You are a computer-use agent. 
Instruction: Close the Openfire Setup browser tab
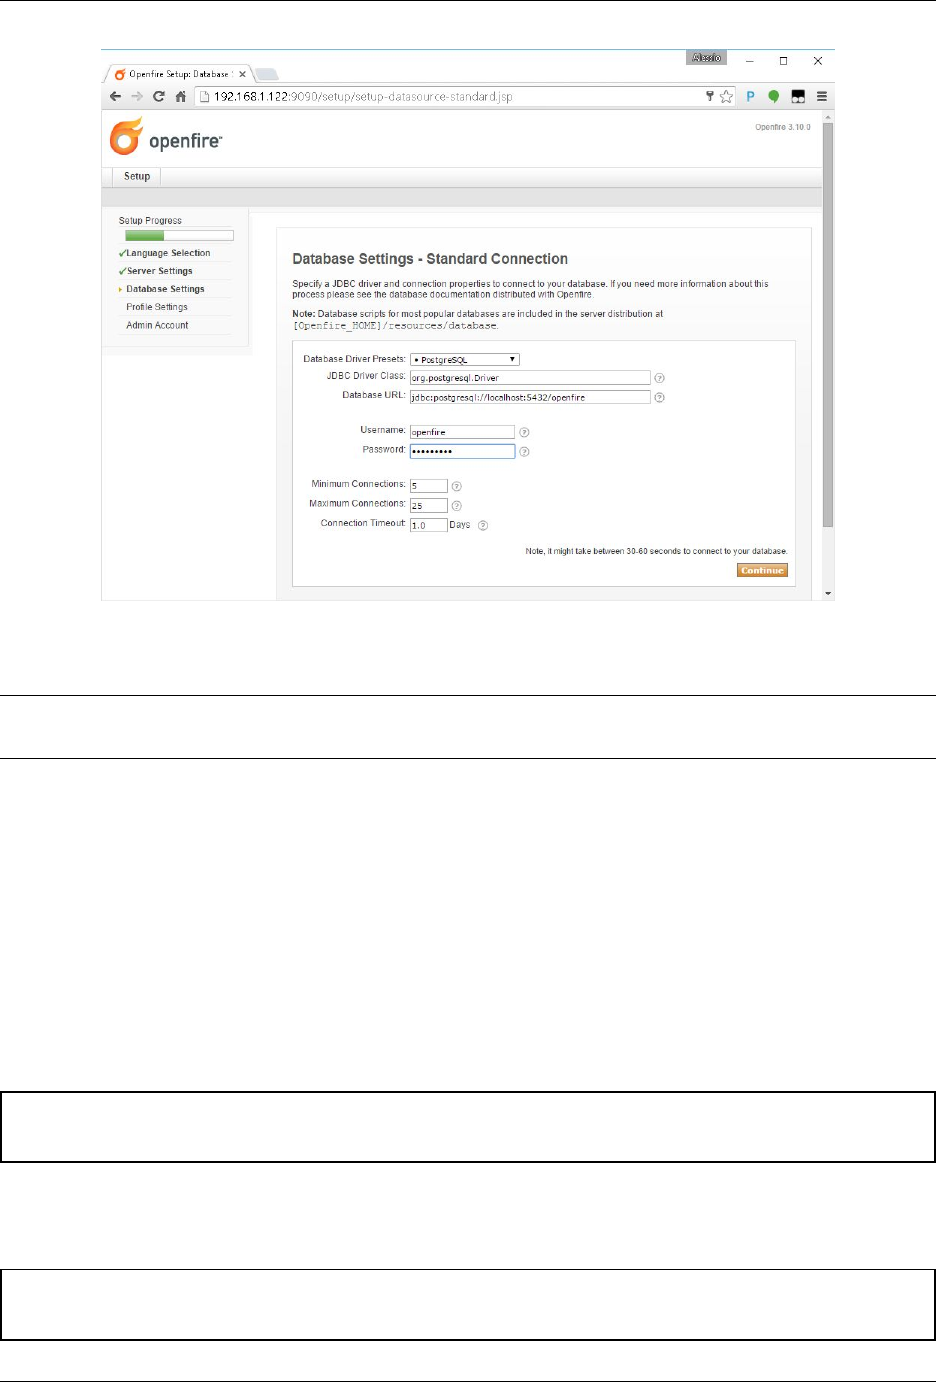(242, 74)
